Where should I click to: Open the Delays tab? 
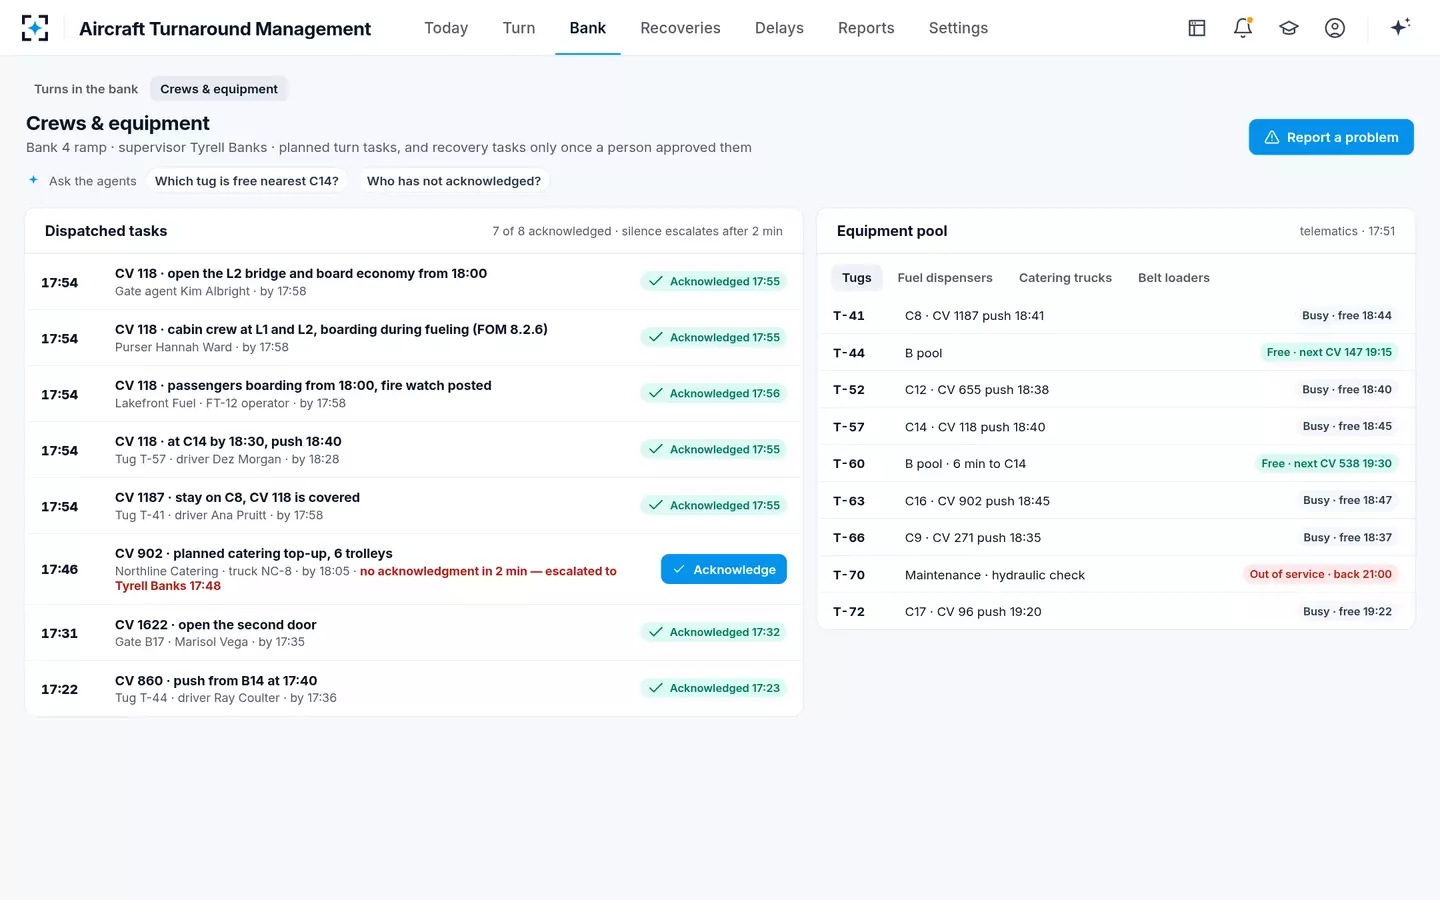779,28
